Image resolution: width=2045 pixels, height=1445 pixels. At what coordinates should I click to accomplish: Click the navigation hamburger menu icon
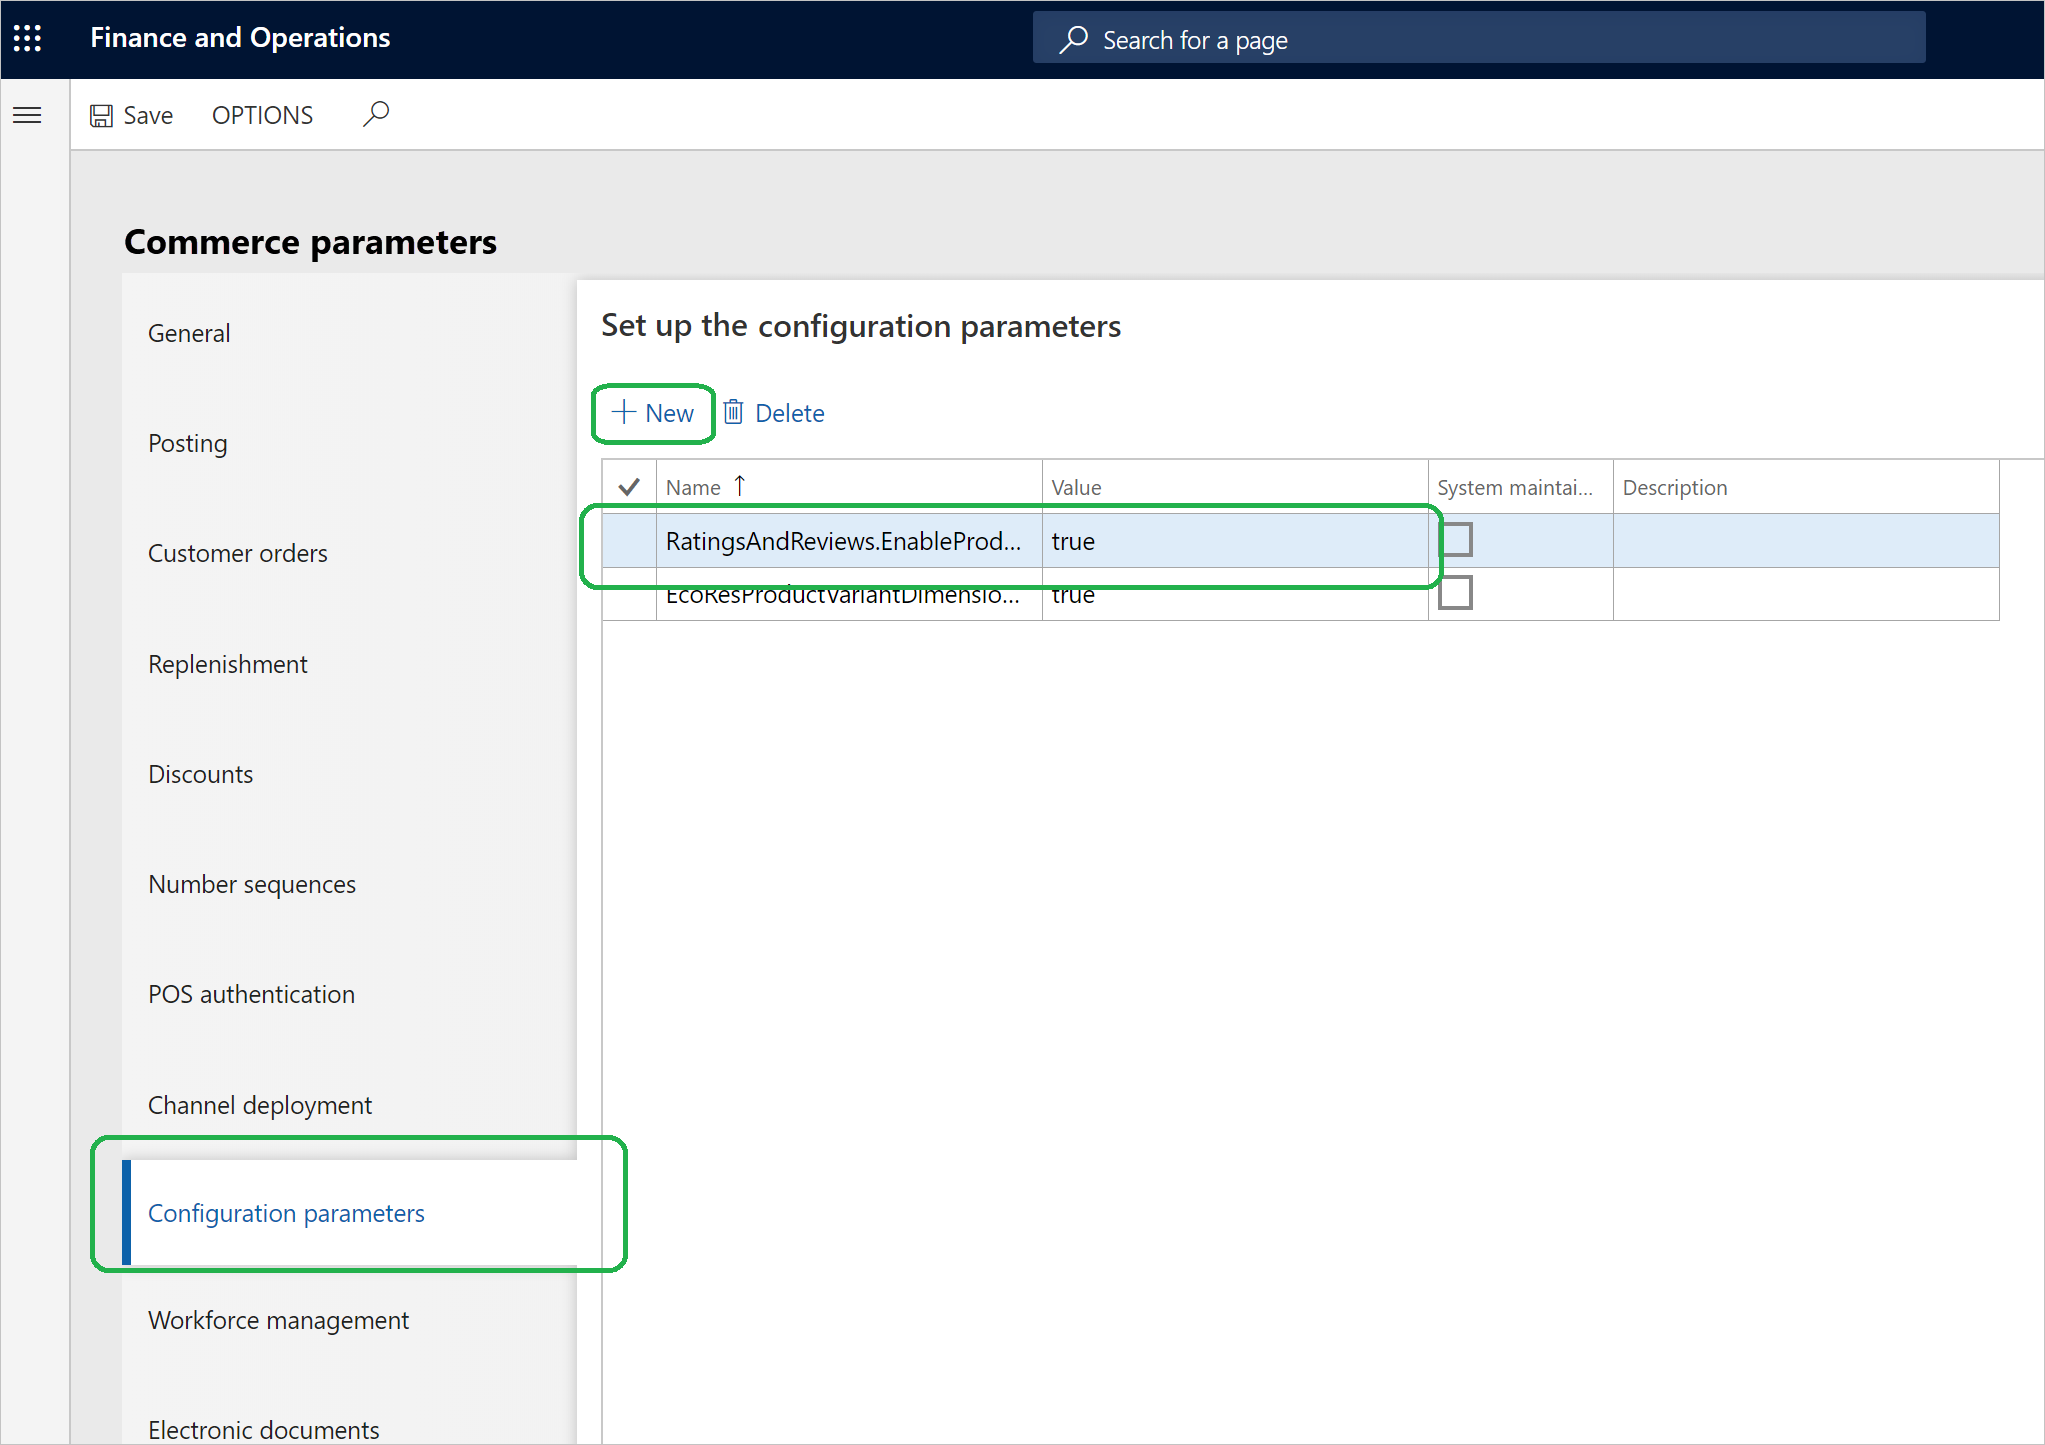coord(28,114)
